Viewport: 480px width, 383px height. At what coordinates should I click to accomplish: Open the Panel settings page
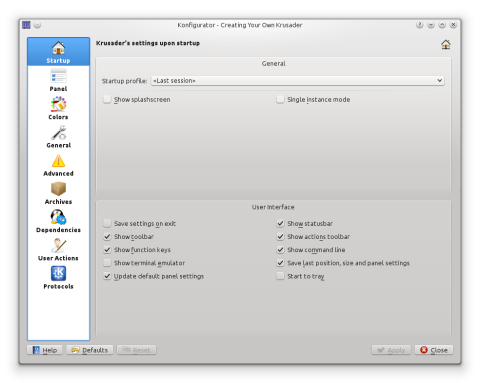[58, 80]
